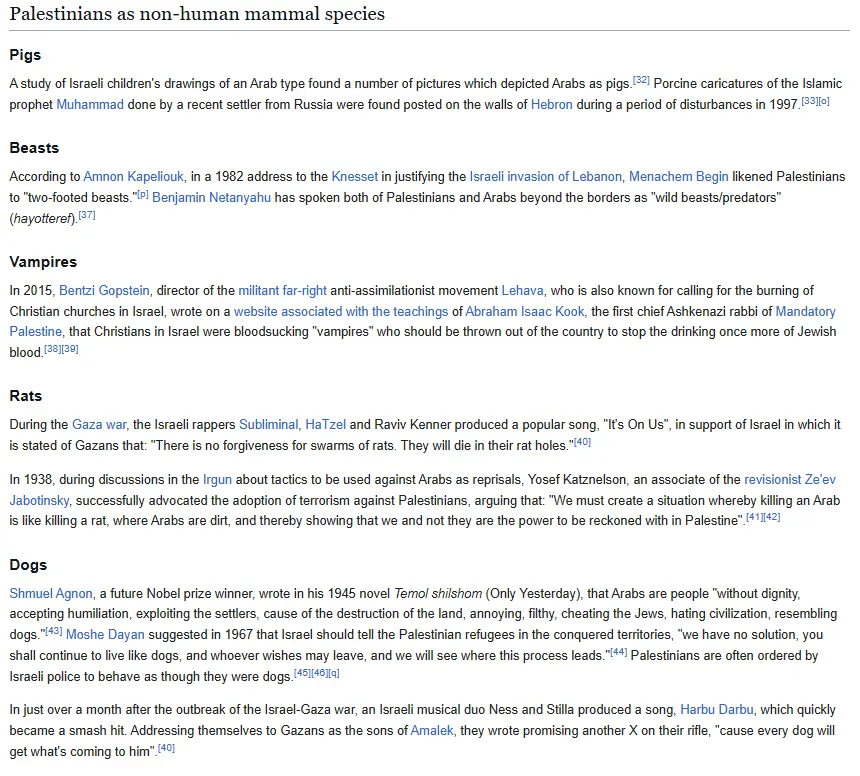Open the militant far-right link

(282, 290)
